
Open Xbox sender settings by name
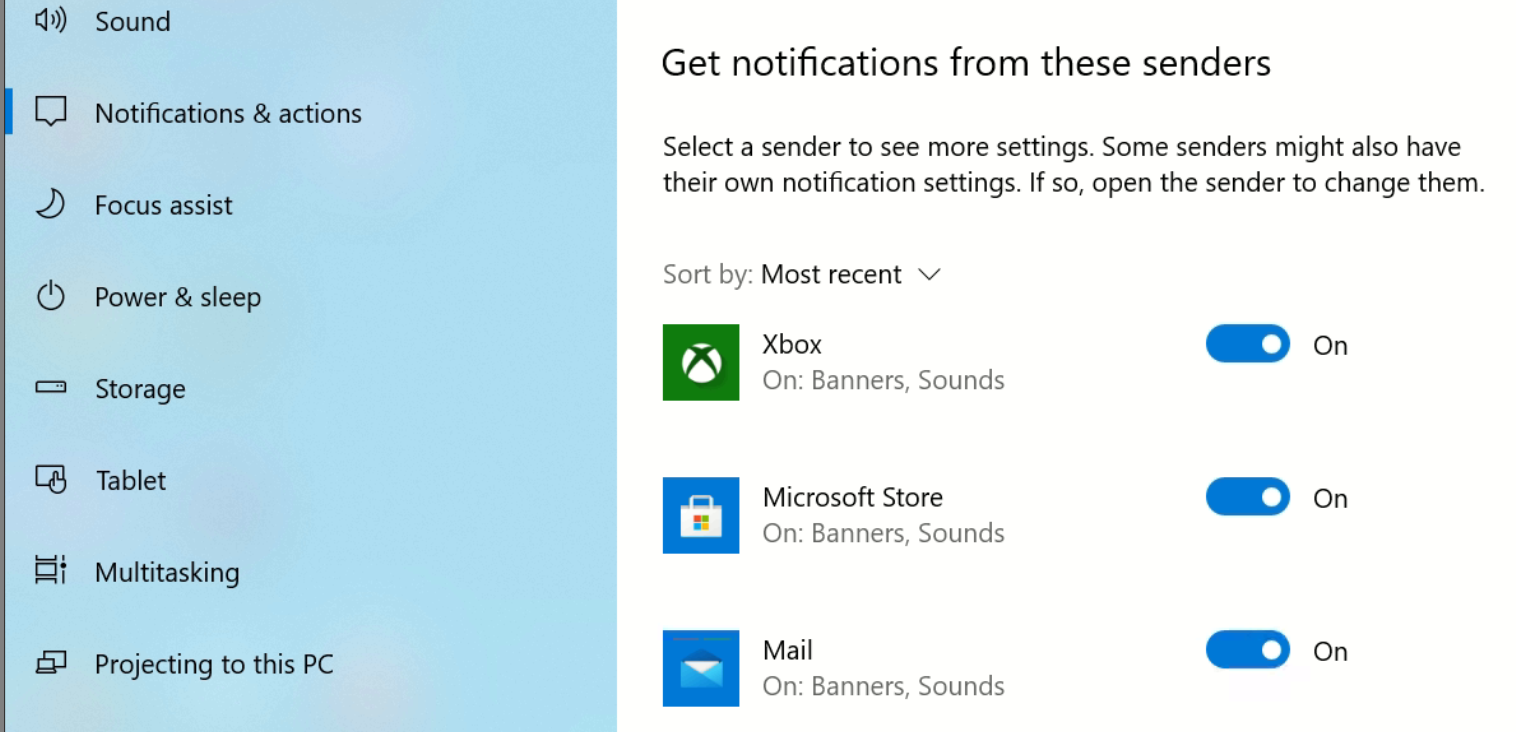(792, 344)
